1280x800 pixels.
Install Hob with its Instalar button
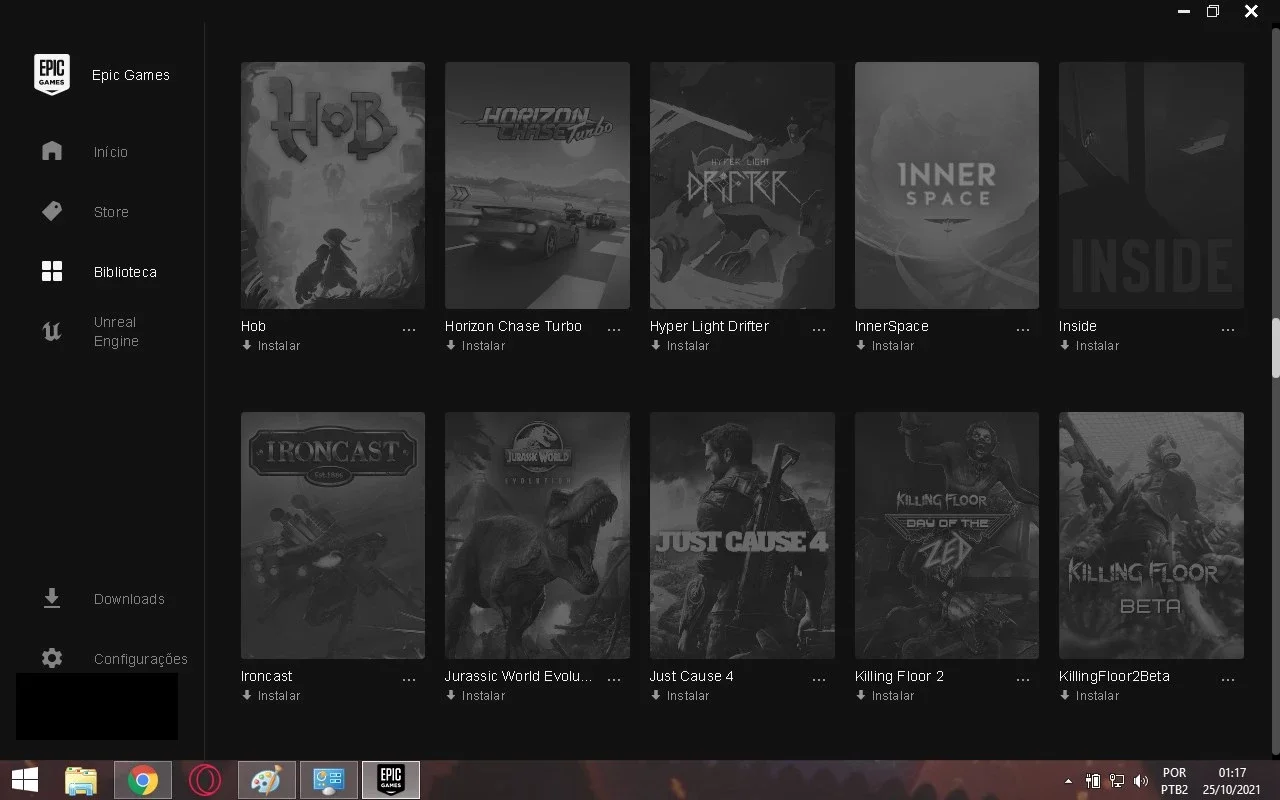tap(271, 346)
